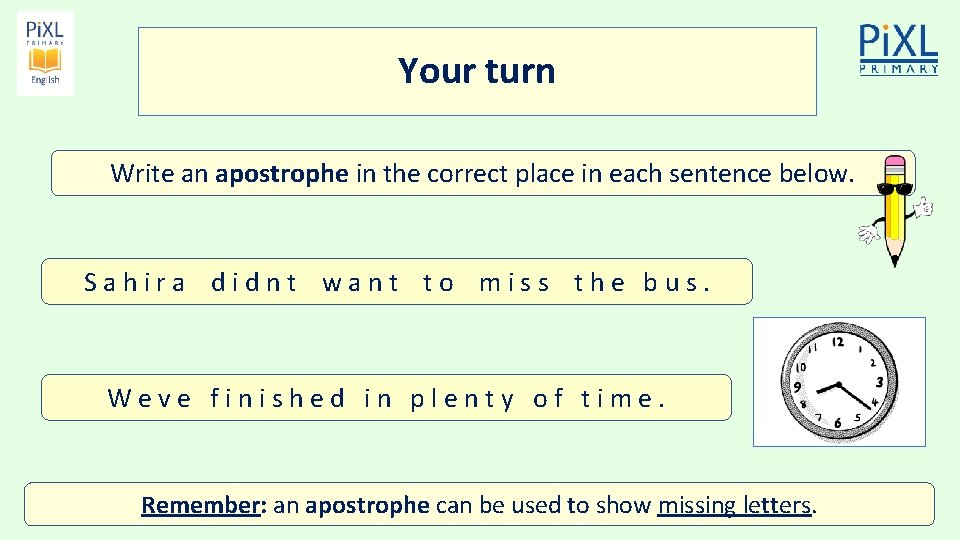Click the PiXL Primary logo at top right
This screenshot has width=960, height=540.
point(899,50)
